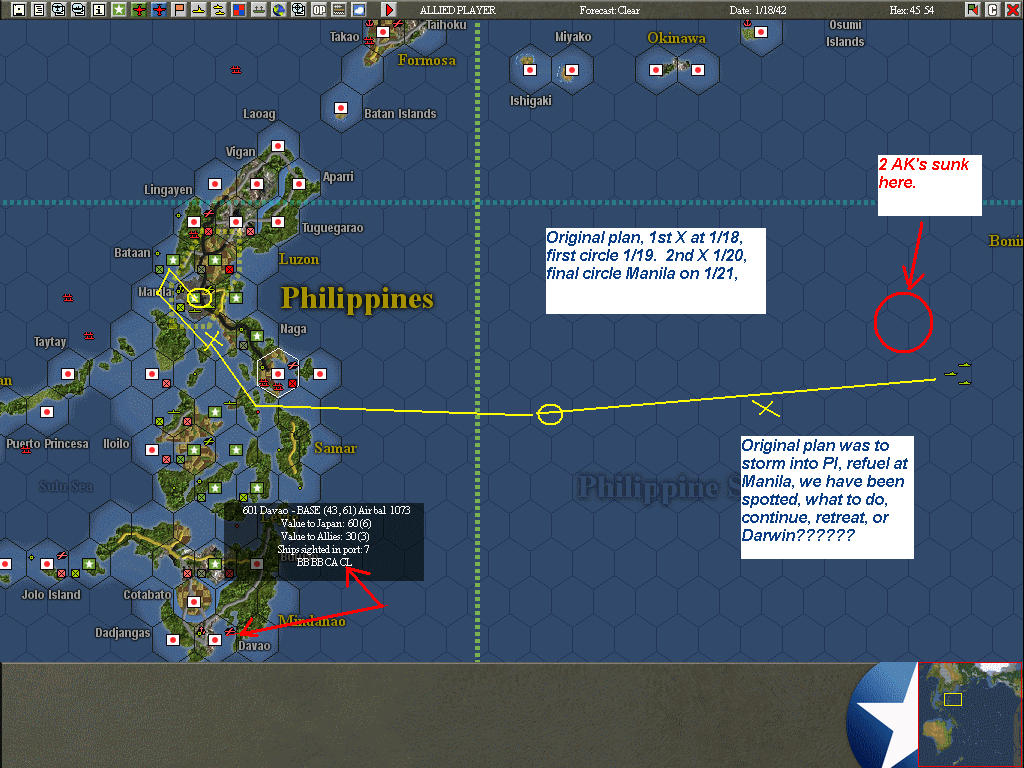This screenshot has width=1024, height=768.
Task: Click the single yellow ship icon
Action: point(199,9)
